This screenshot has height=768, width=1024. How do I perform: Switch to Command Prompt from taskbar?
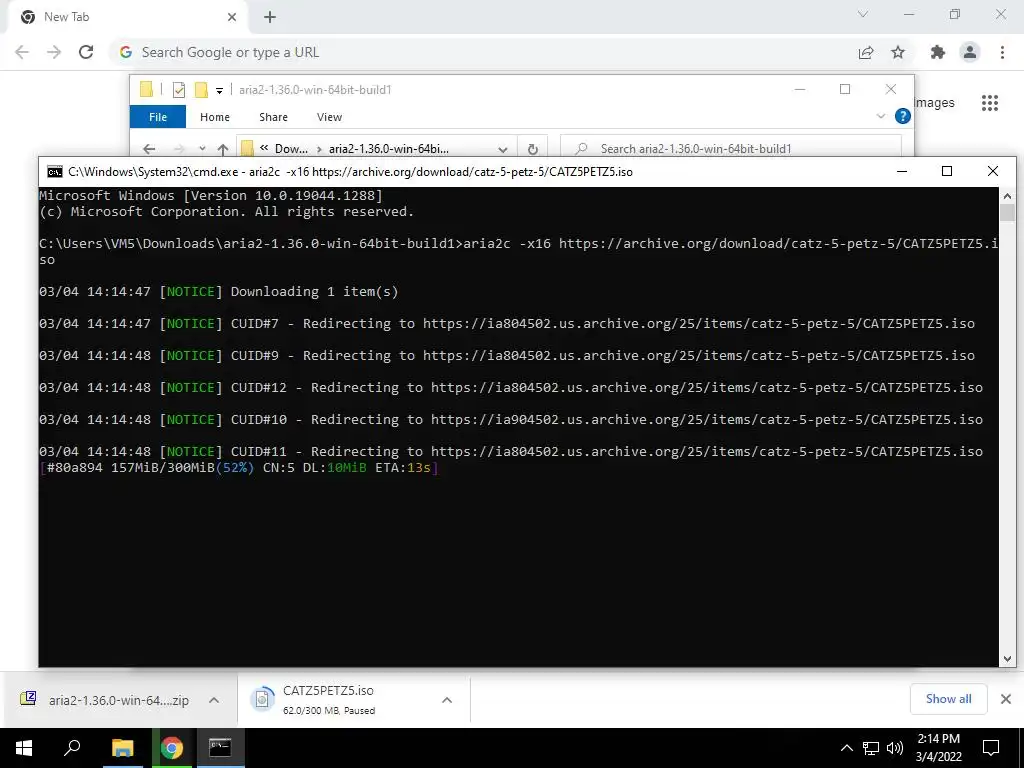[220, 748]
